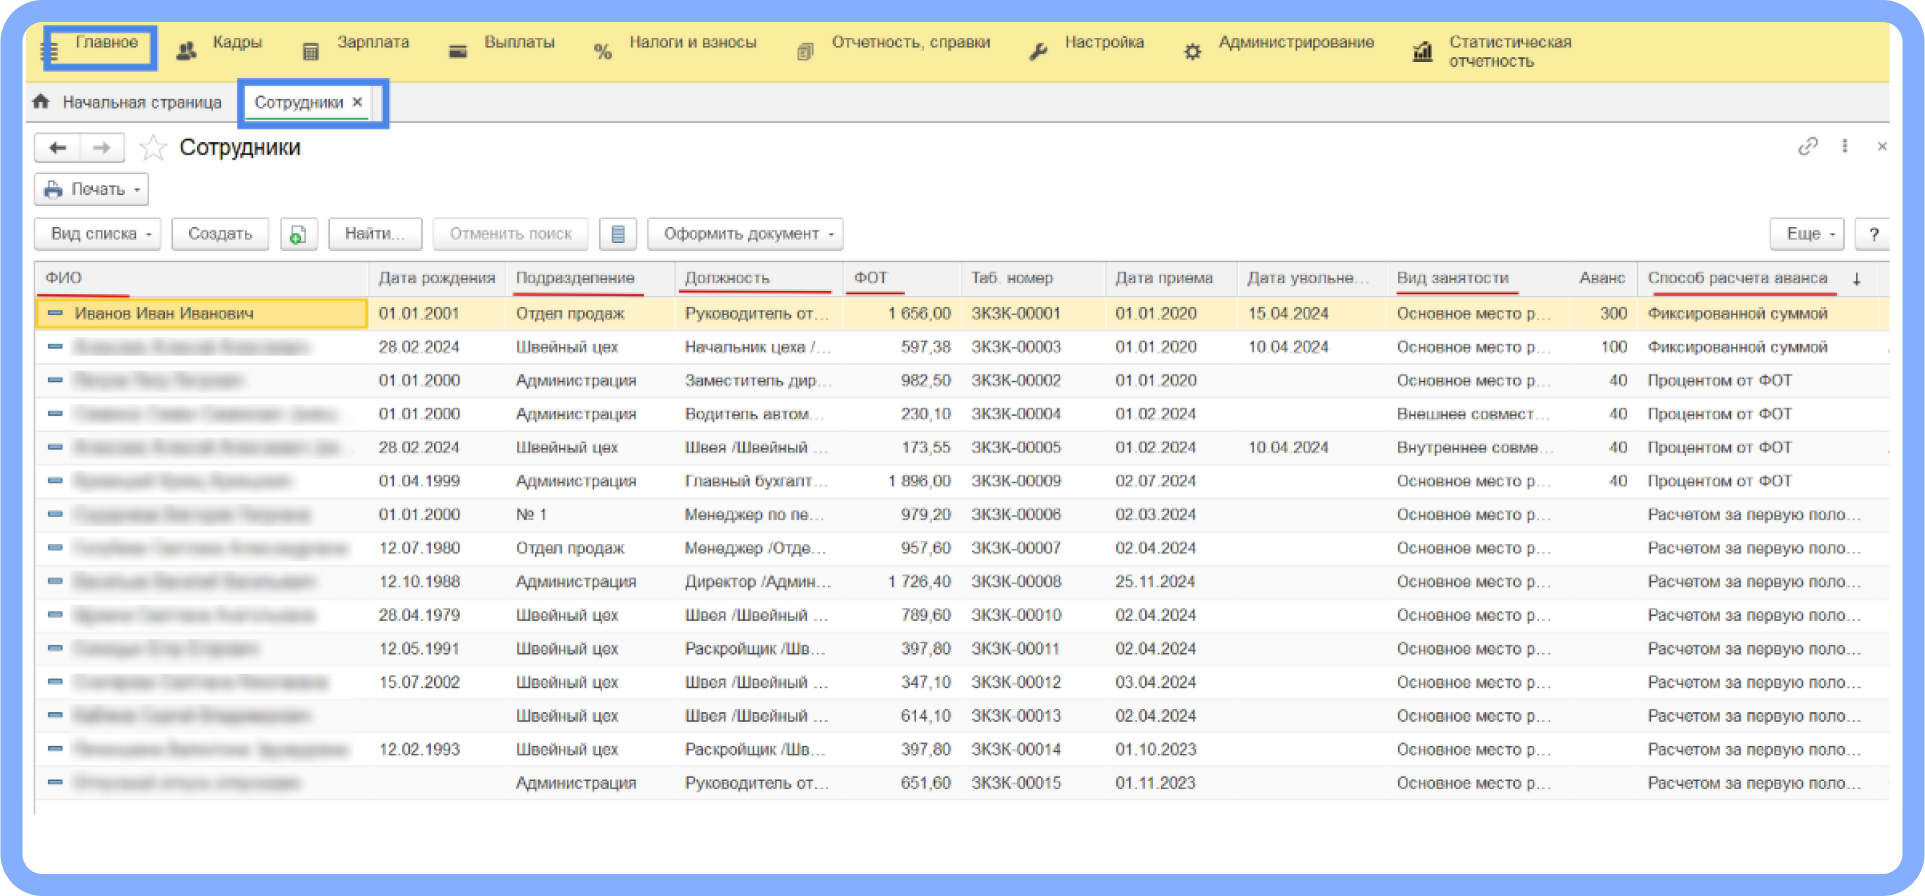
Task: Click the Найти... button
Action: click(x=375, y=234)
